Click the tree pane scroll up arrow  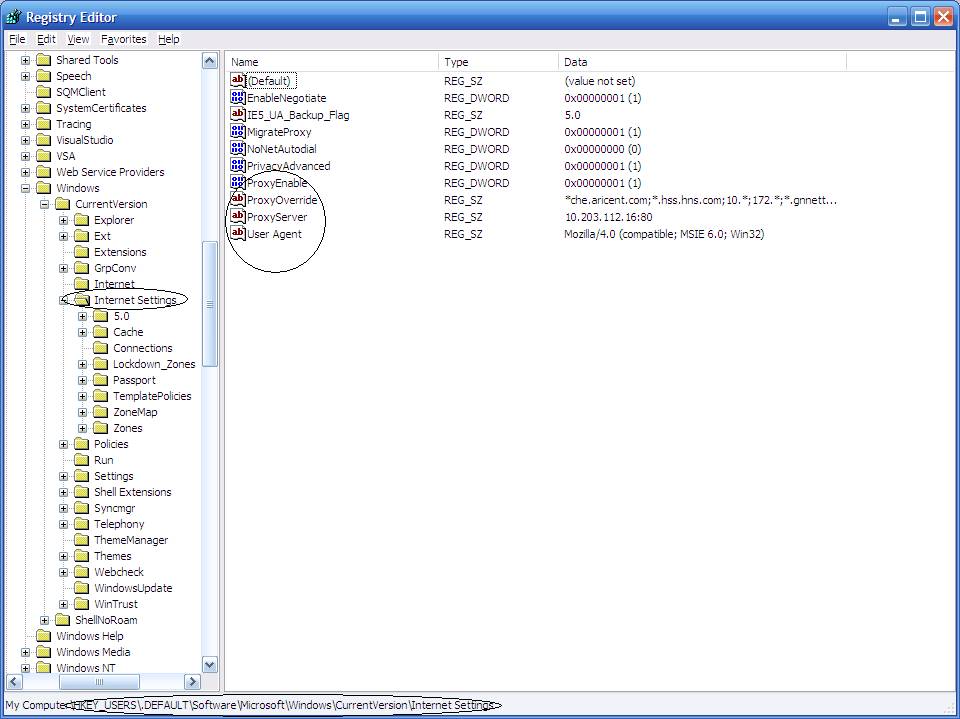pos(209,61)
